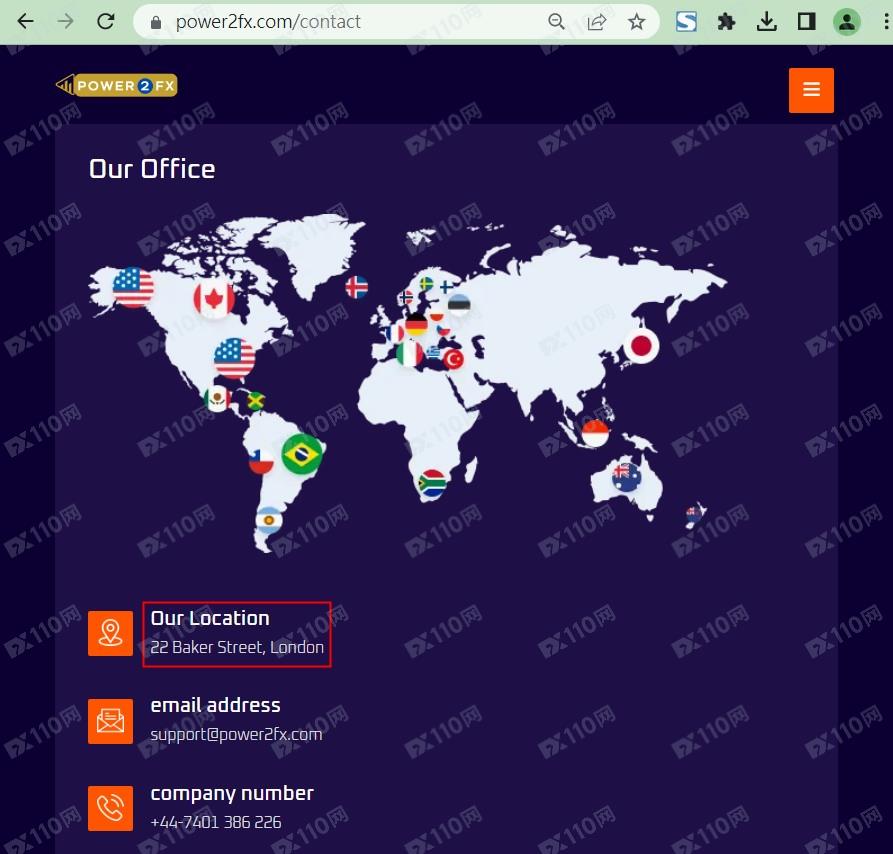Select the South Africa flag marker
Viewport: 893px width, 854px height.
click(x=432, y=483)
